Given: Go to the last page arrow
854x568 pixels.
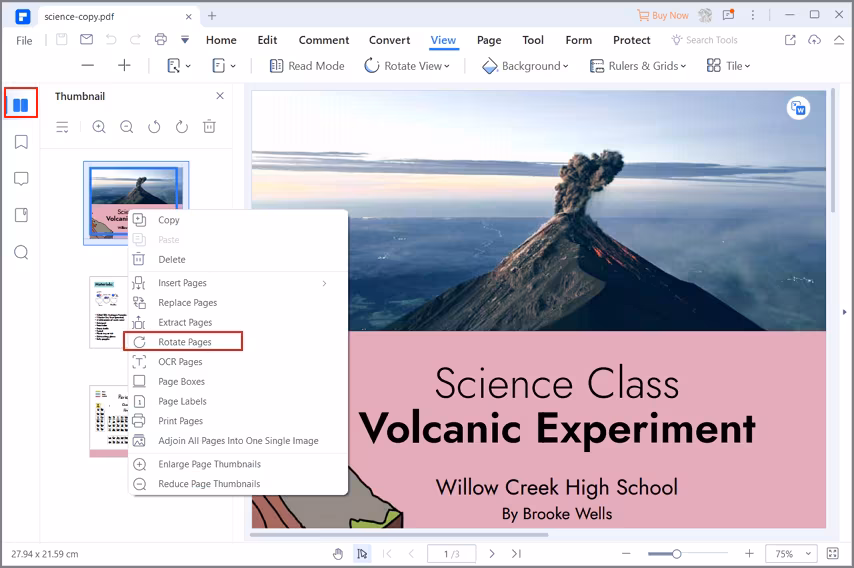Looking at the screenshot, I should pos(516,553).
